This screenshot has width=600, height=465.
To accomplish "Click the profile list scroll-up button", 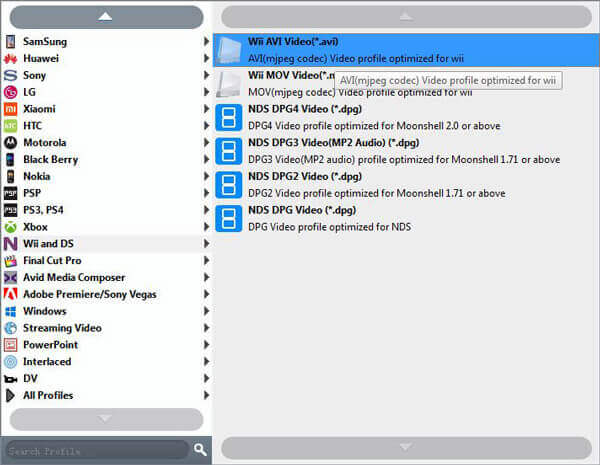I will pyautogui.click(x=406, y=16).
